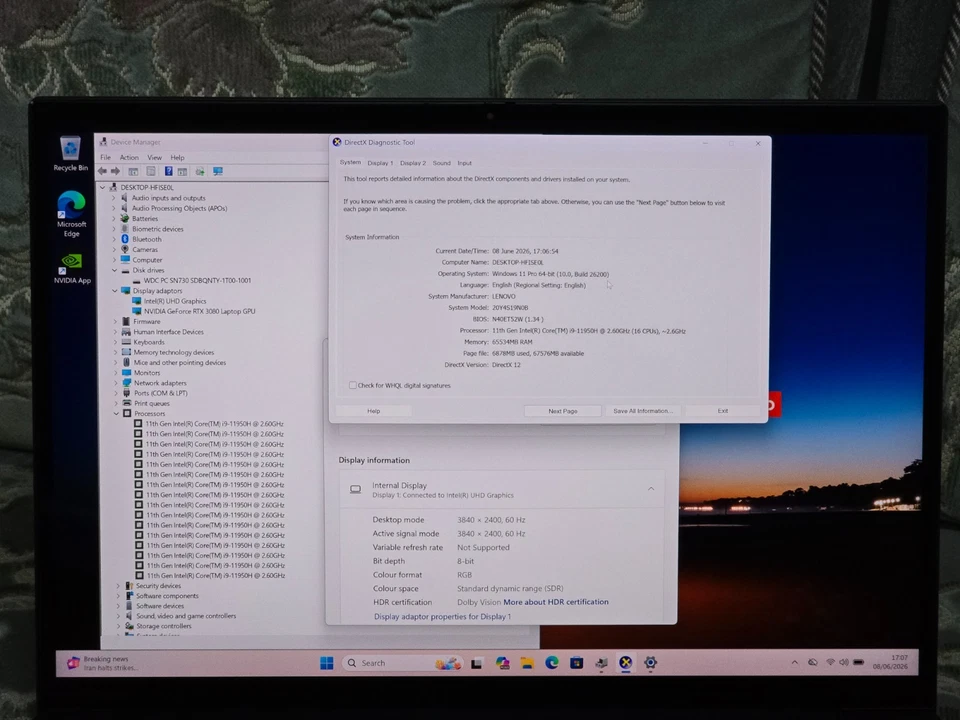Viewport: 960px width, 720px height.
Task: Click Help button in DirectX Diagnostic Tool
Action: pos(373,411)
